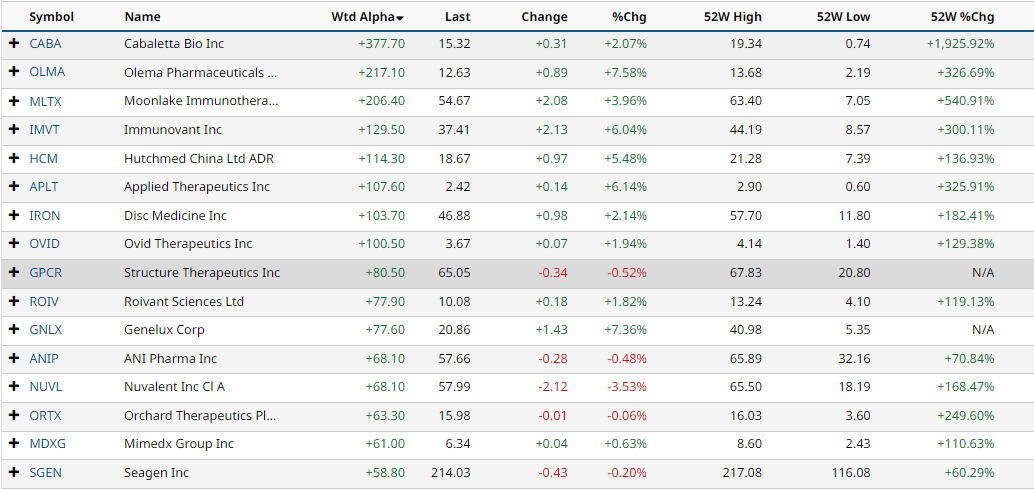Sort by the Last price header
The width and height of the screenshot is (1034, 489).
tap(457, 17)
